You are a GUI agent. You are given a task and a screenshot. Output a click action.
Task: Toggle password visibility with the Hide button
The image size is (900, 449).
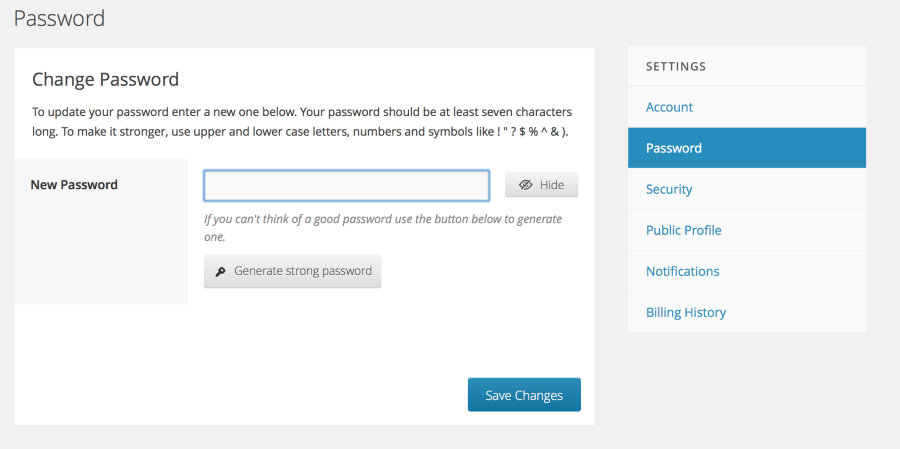pyautogui.click(x=541, y=186)
